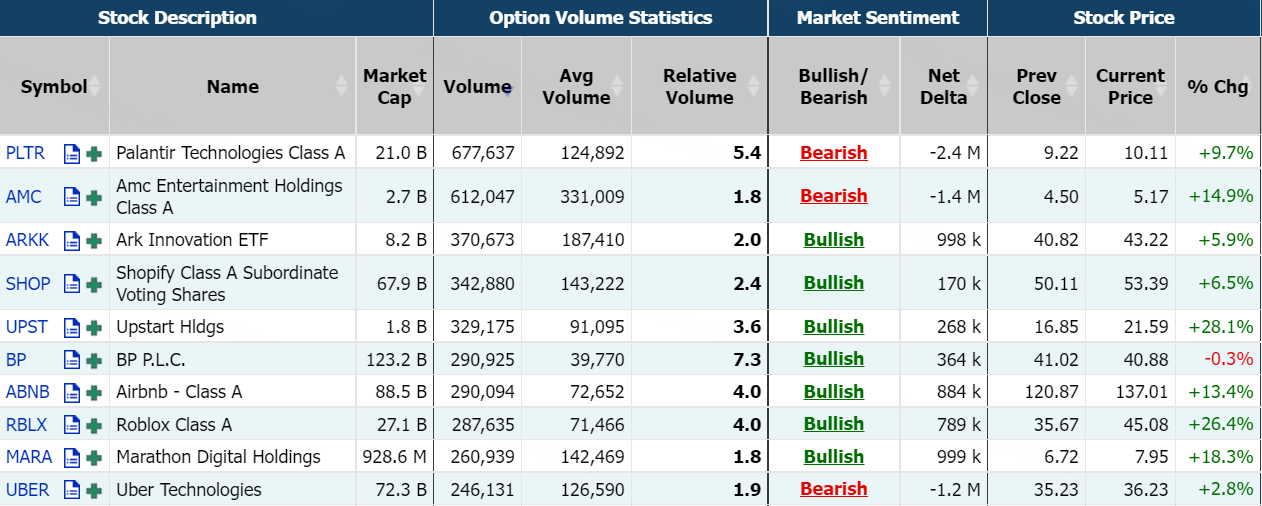Add UBER using green plus icon
1262x506 pixels.
(x=94, y=490)
